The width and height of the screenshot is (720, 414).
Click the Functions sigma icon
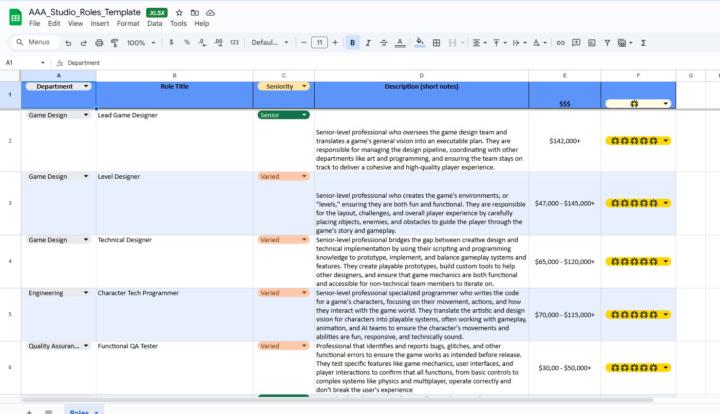coord(643,43)
